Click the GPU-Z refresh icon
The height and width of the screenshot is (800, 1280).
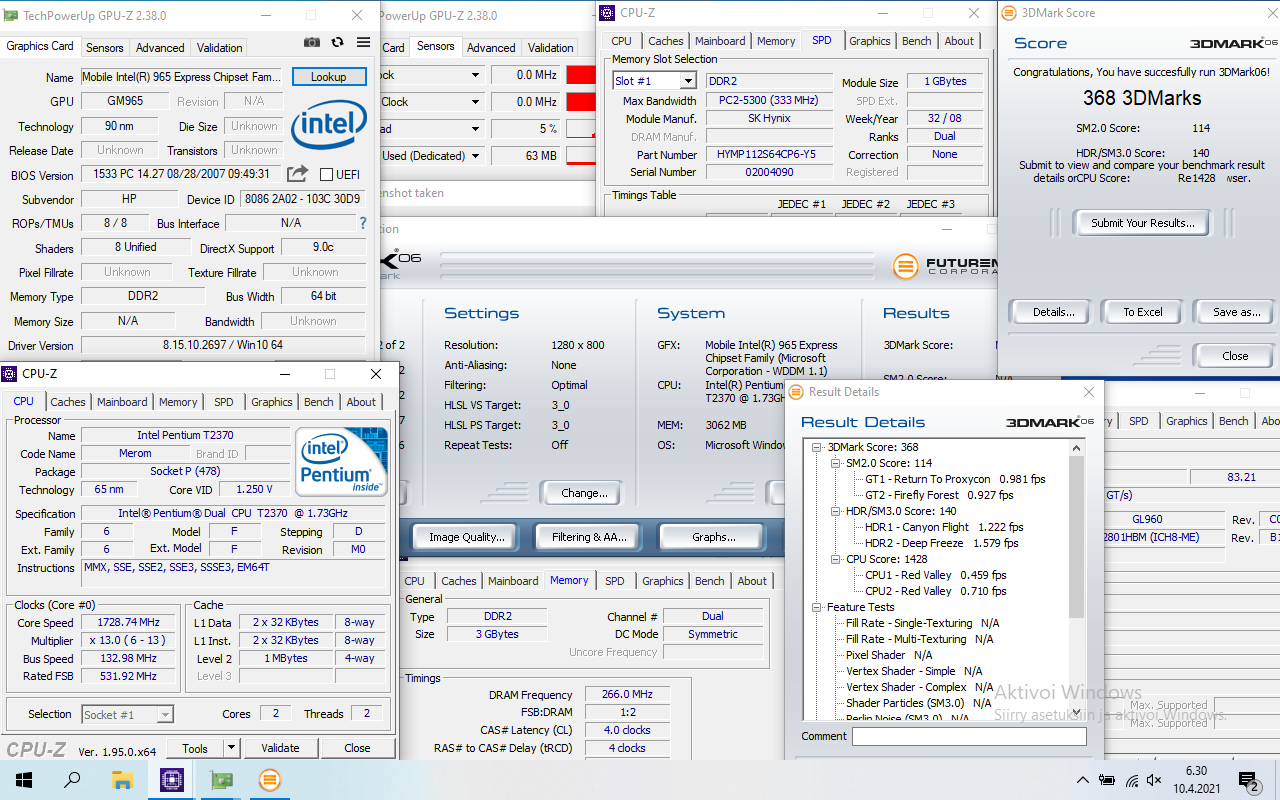[x=337, y=43]
